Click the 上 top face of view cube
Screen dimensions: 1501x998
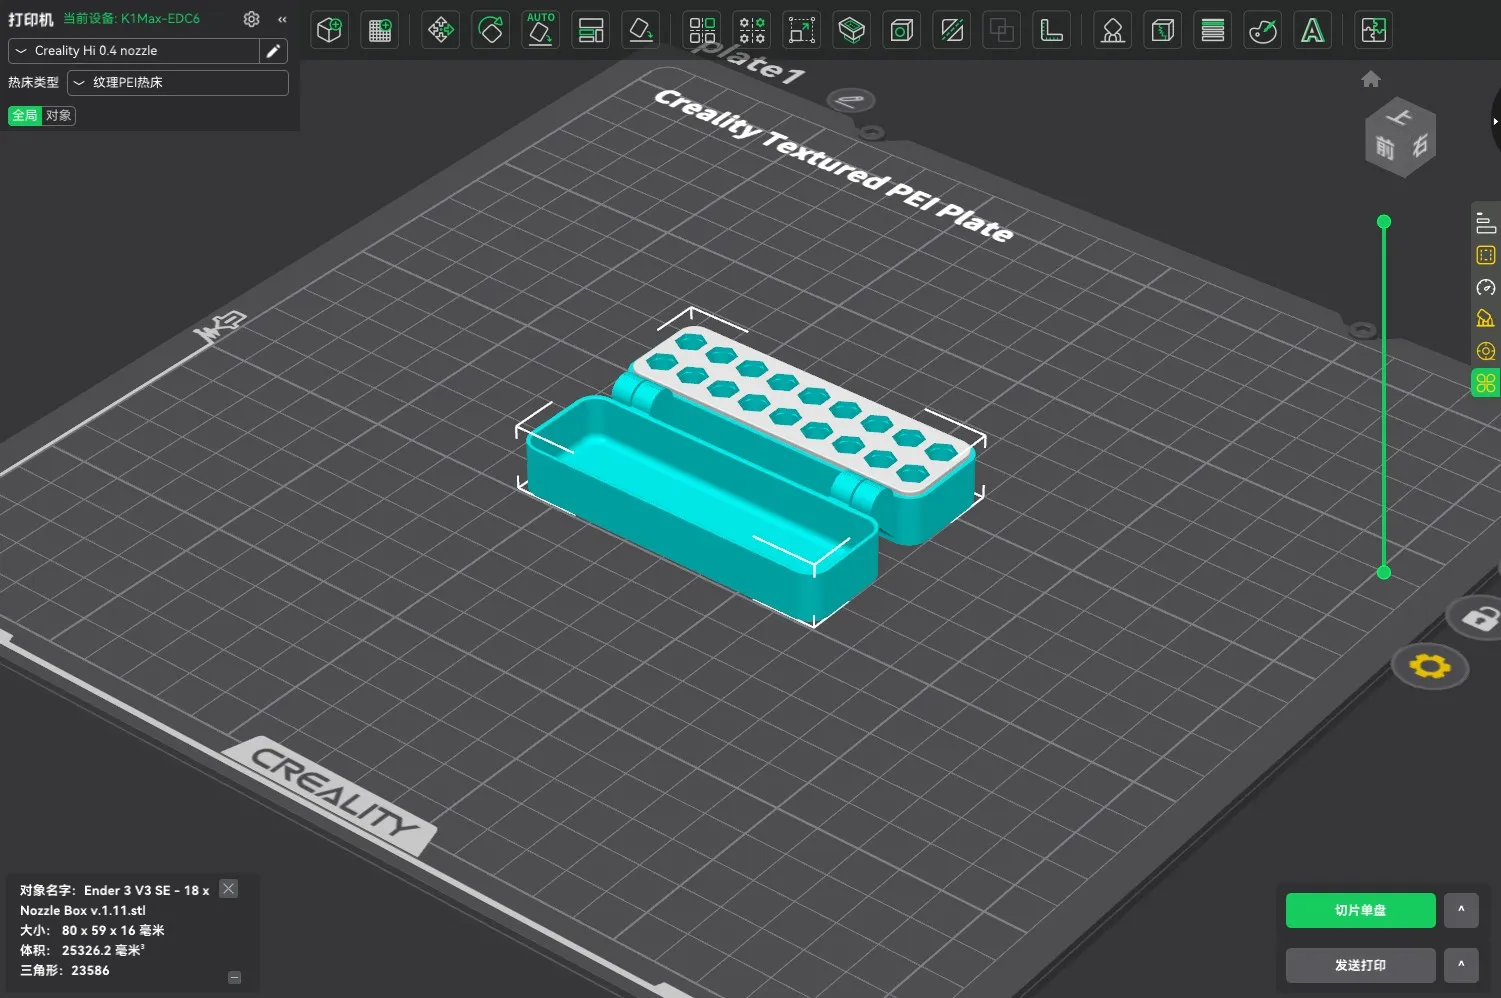coord(1400,116)
